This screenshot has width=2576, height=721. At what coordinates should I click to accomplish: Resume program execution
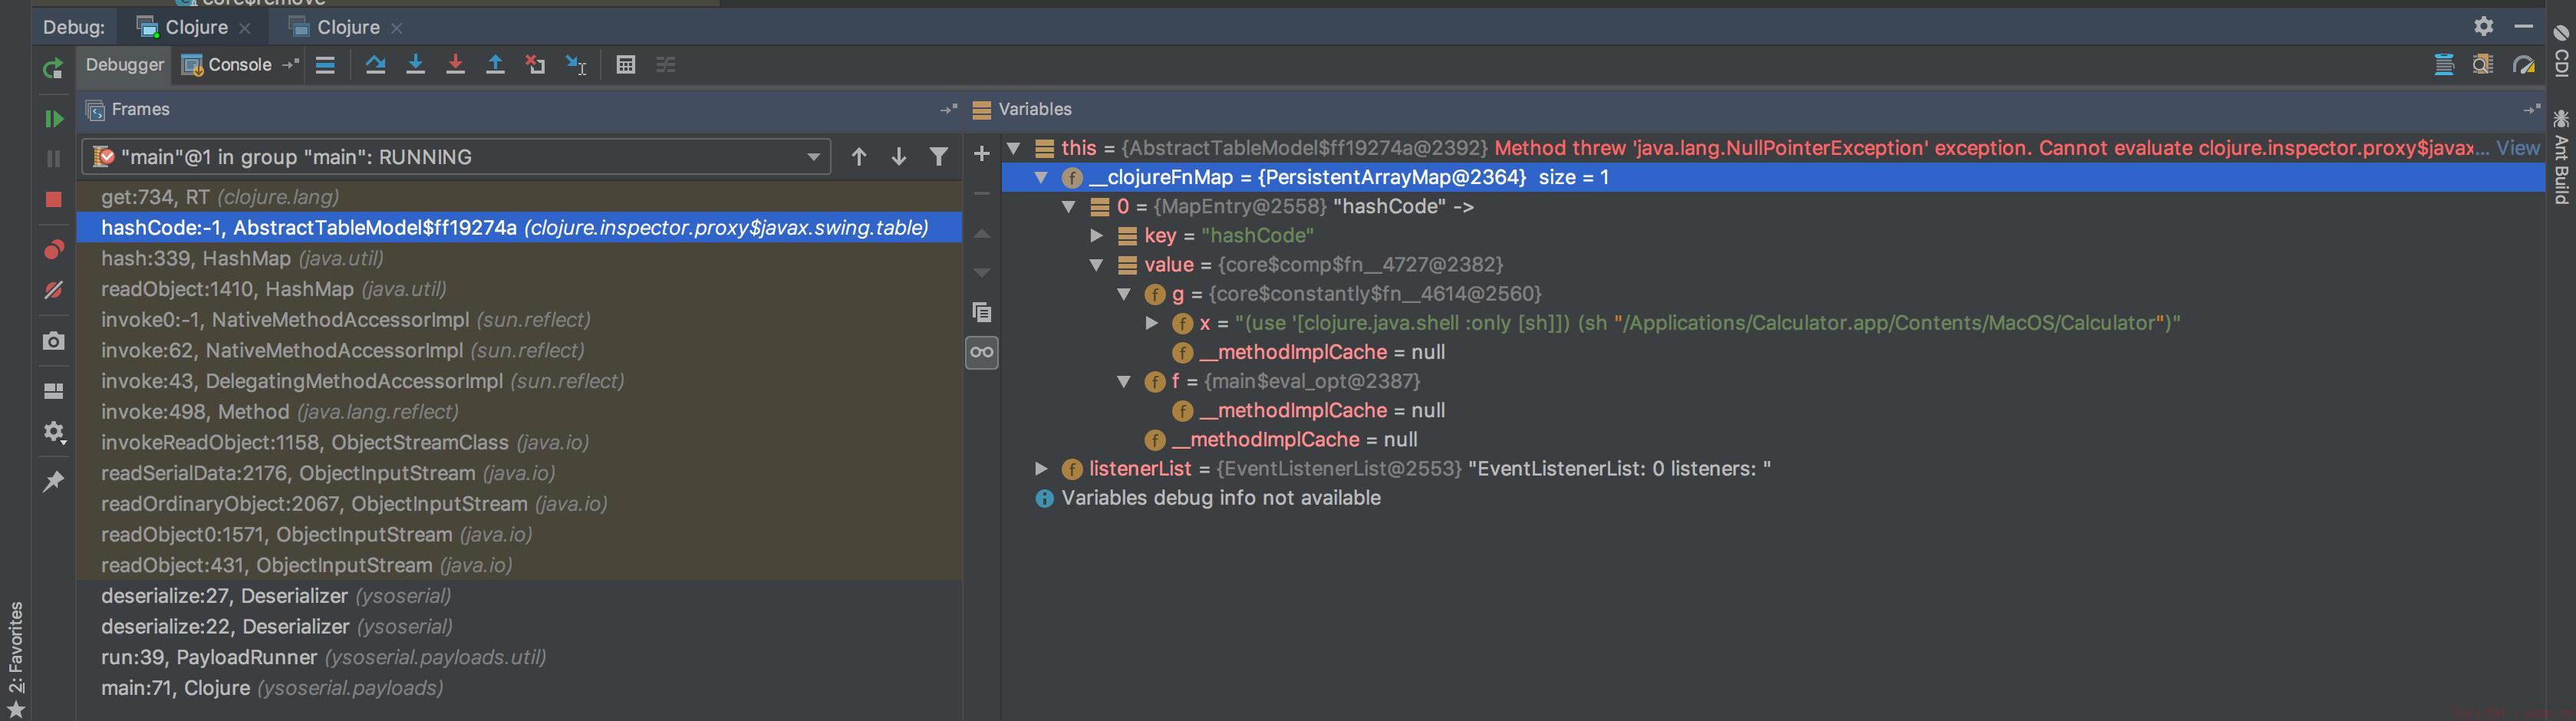tap(54, 119)
